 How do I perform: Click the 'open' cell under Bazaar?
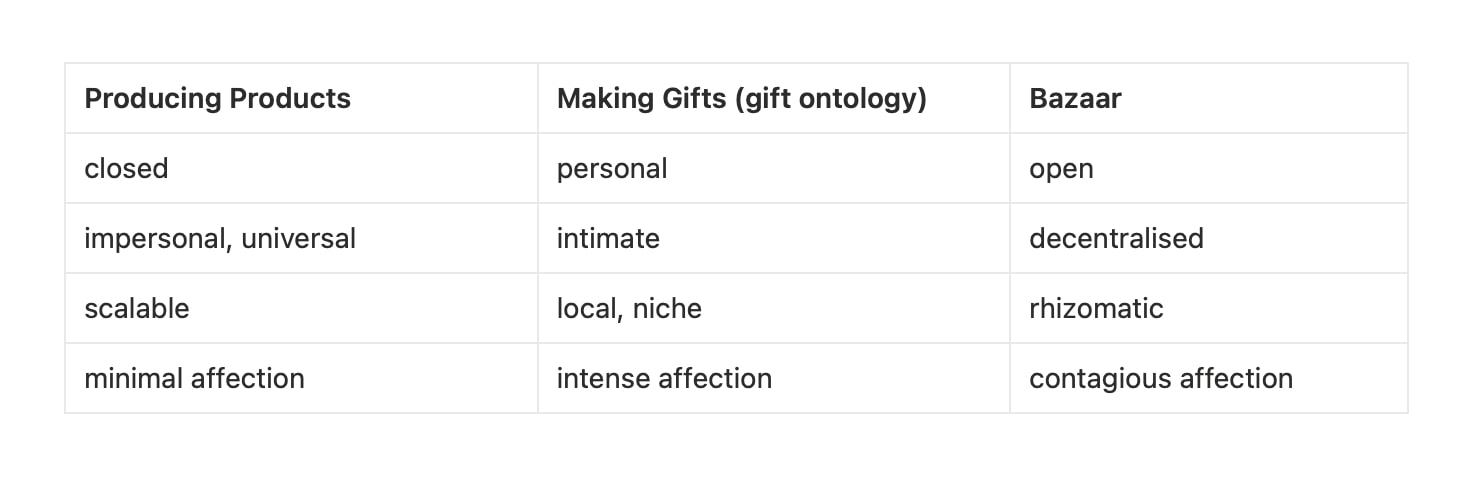[x=1061, y=168]
